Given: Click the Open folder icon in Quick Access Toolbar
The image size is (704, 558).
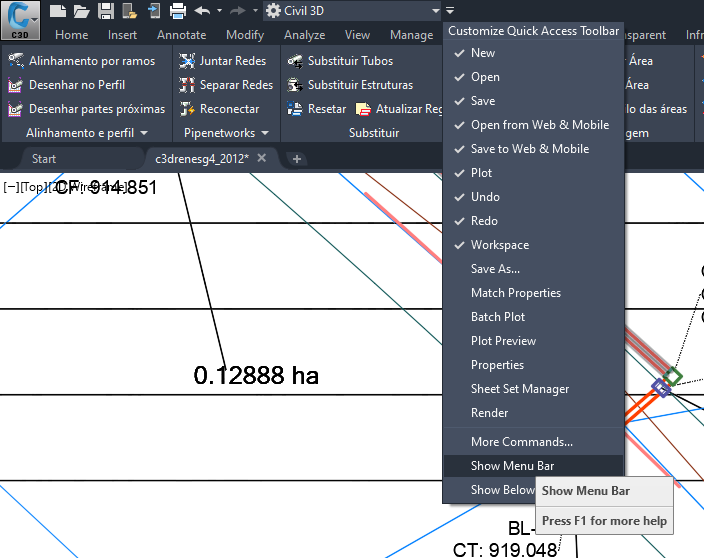Looking at the screenshot, I should (81, 11).
